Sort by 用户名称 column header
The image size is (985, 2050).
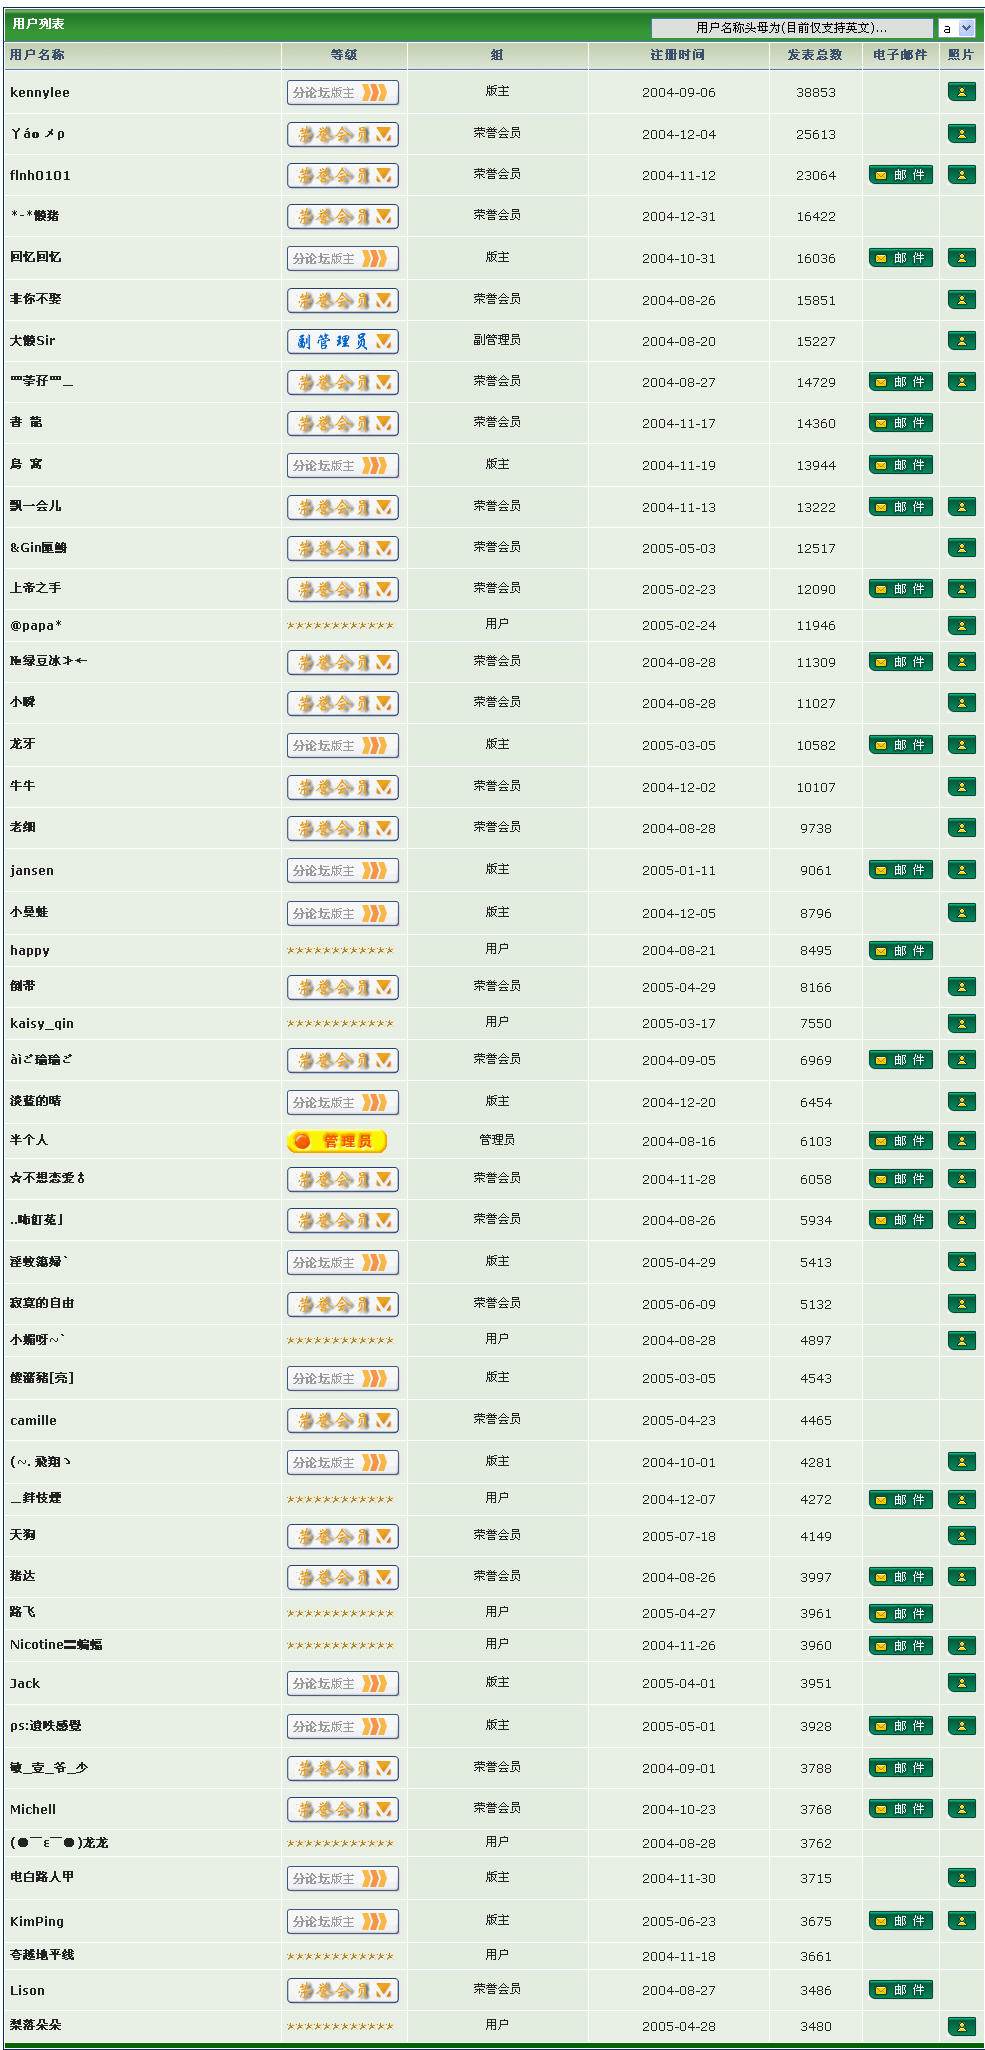coord(37,55)
